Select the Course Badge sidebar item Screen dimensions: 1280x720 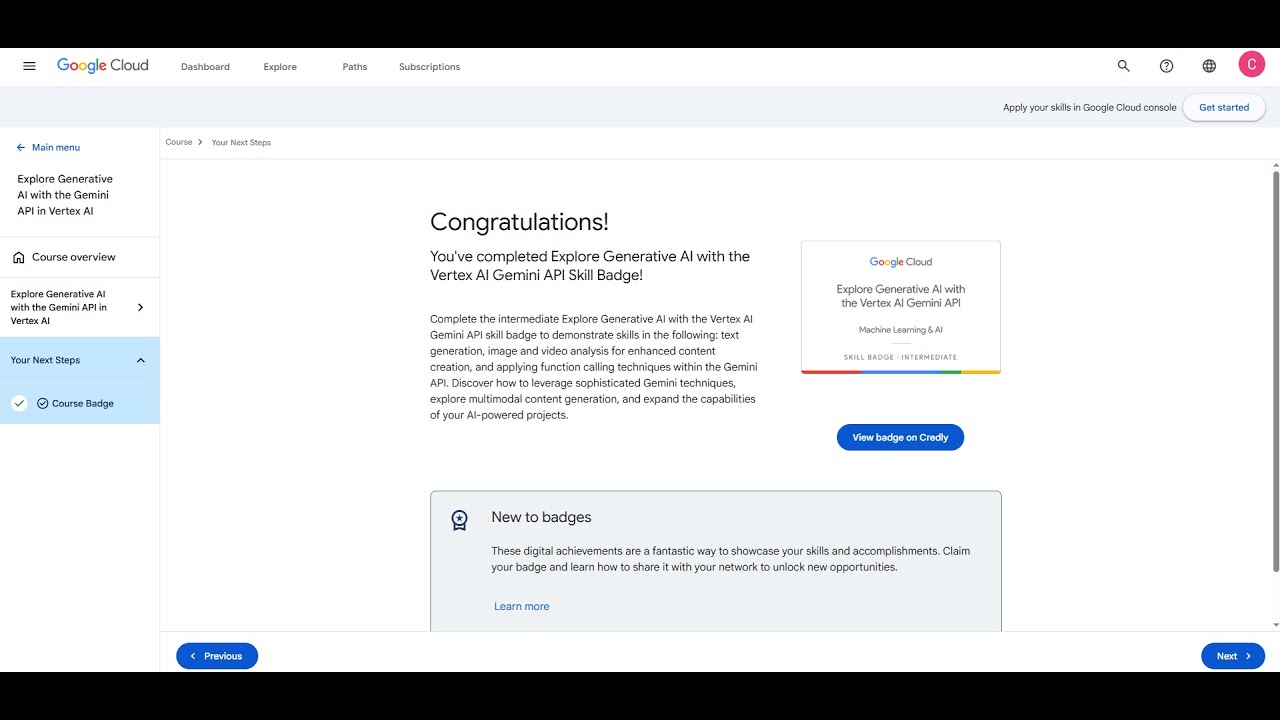pos(80,403)
